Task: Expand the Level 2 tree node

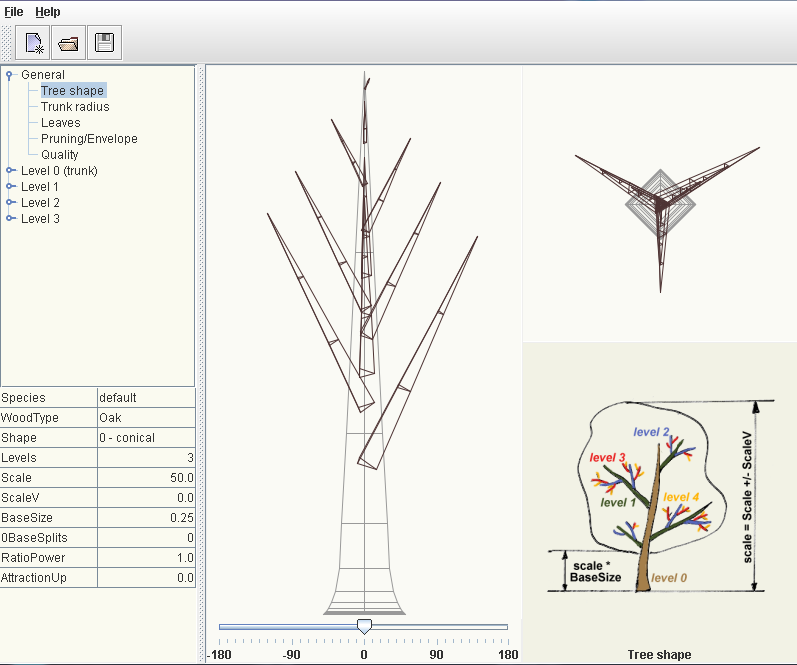Action: click(10, 203)
